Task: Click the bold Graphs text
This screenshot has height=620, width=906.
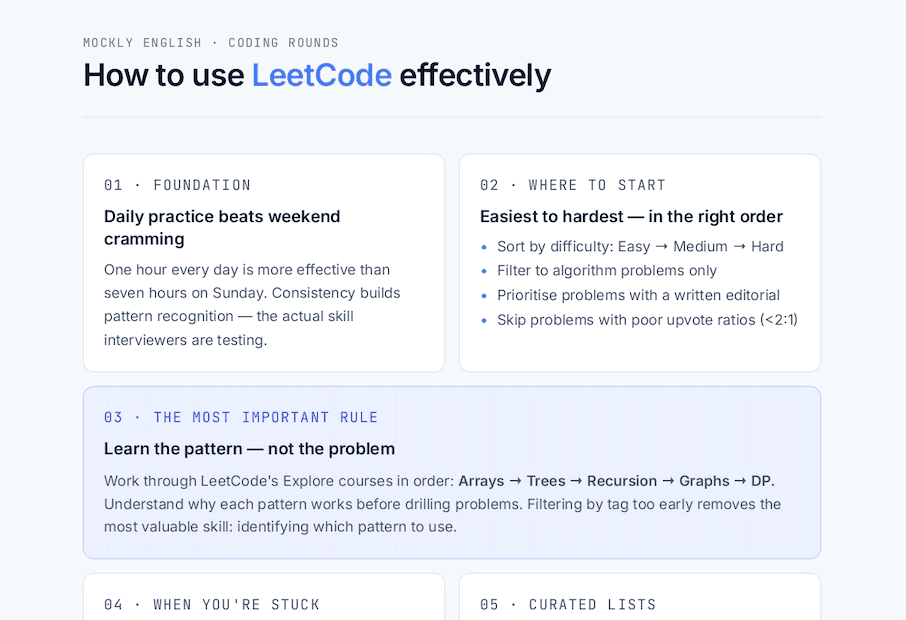Action: point(704,481)
